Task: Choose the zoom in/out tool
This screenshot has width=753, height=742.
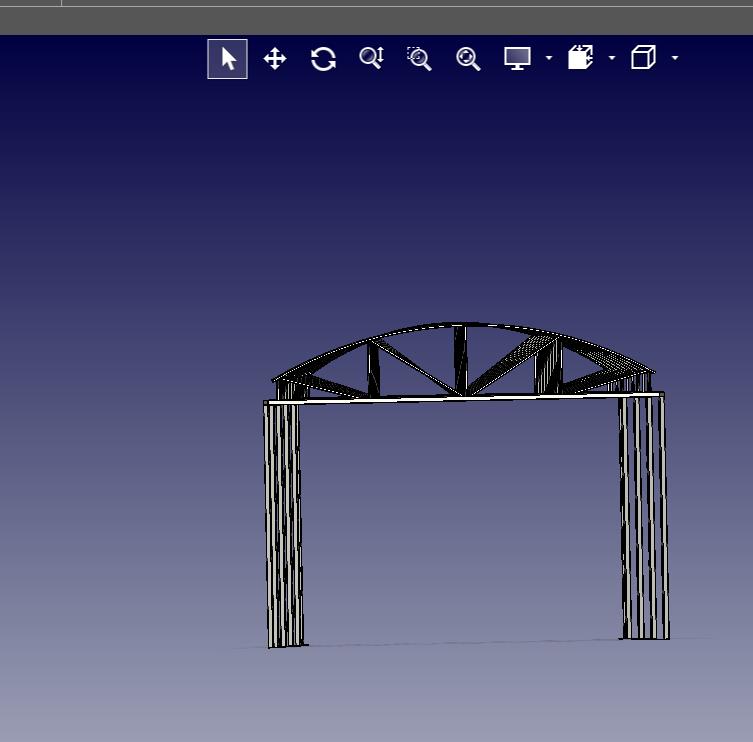Action: click(372, 58)
